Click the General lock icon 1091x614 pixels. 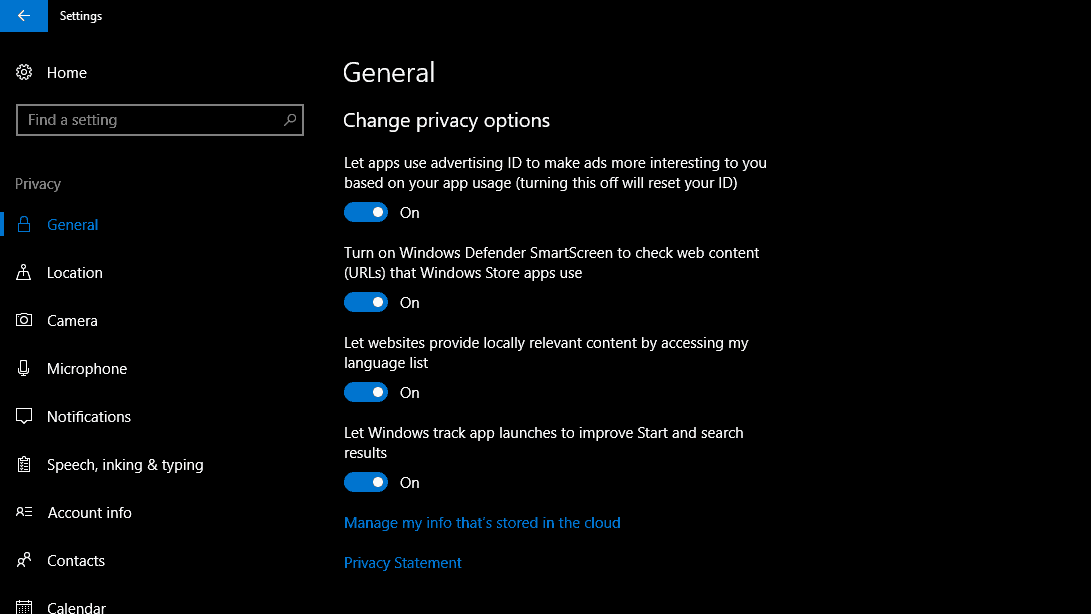[25, 225]
